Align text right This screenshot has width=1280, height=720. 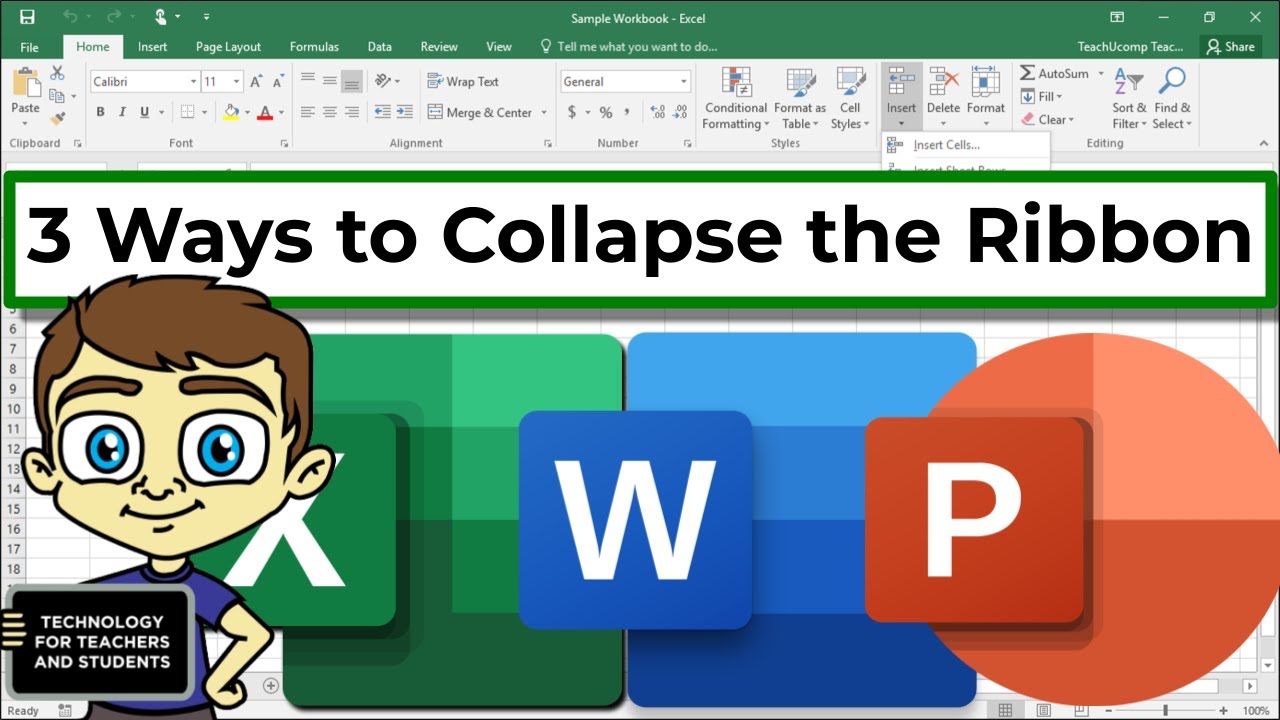coord(351,113)
